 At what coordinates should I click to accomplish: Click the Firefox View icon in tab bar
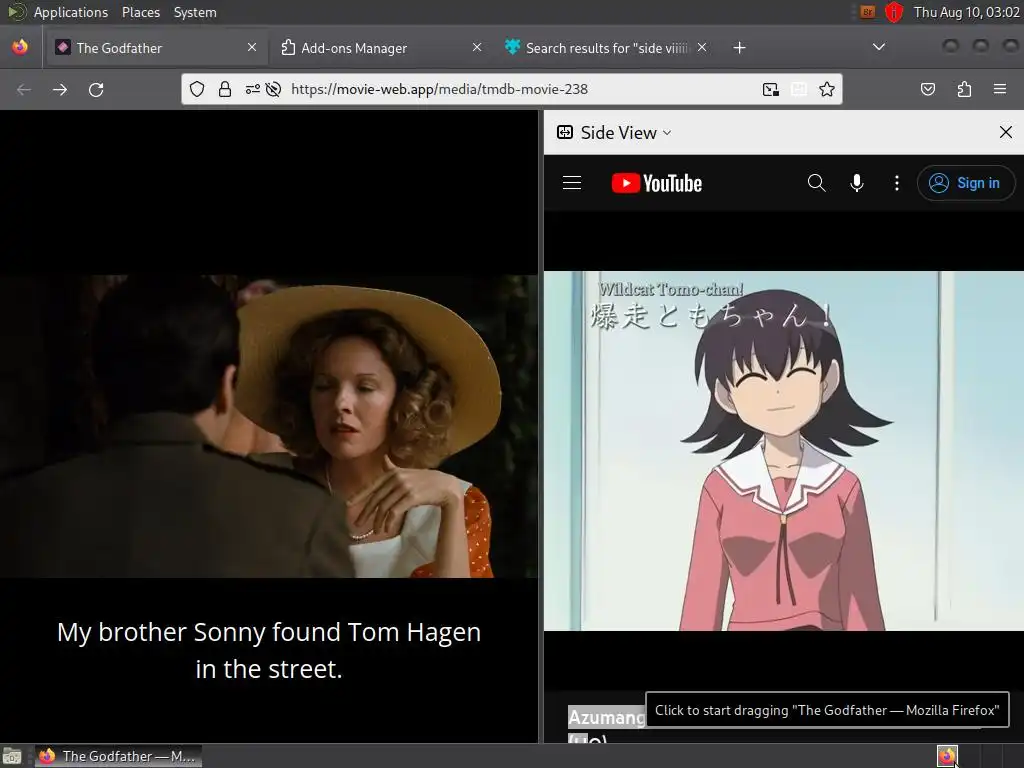20,47
